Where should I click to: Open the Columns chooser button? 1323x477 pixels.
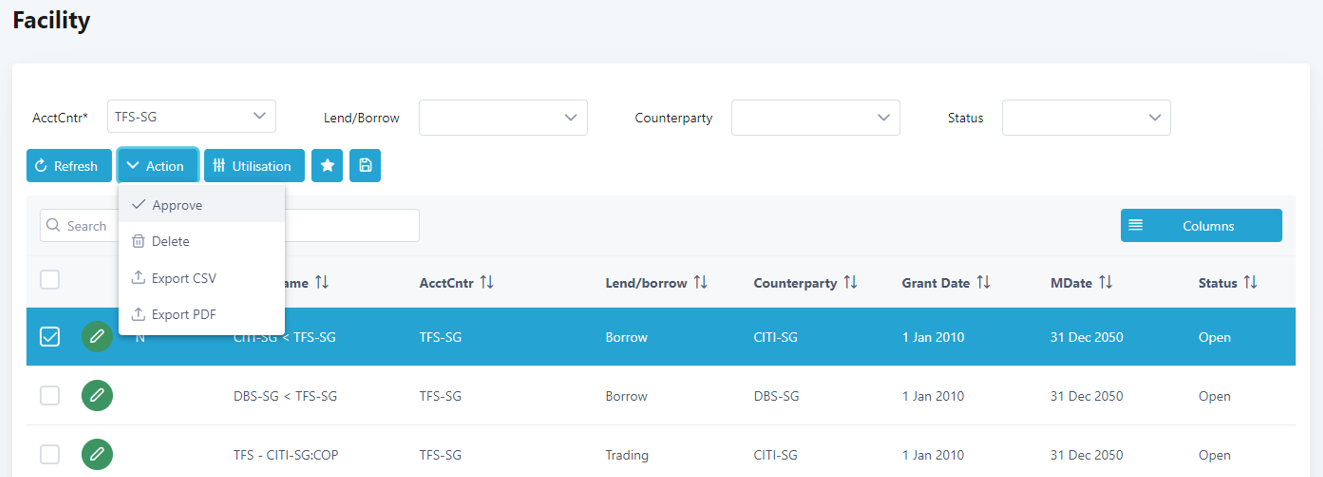tap(1201, 226)
